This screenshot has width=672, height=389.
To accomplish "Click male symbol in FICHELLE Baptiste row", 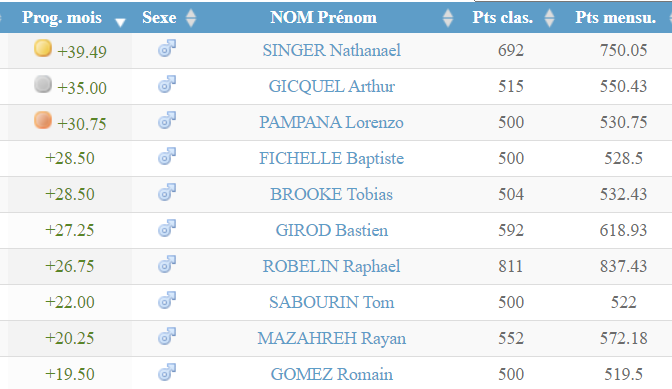I will 167,156.
